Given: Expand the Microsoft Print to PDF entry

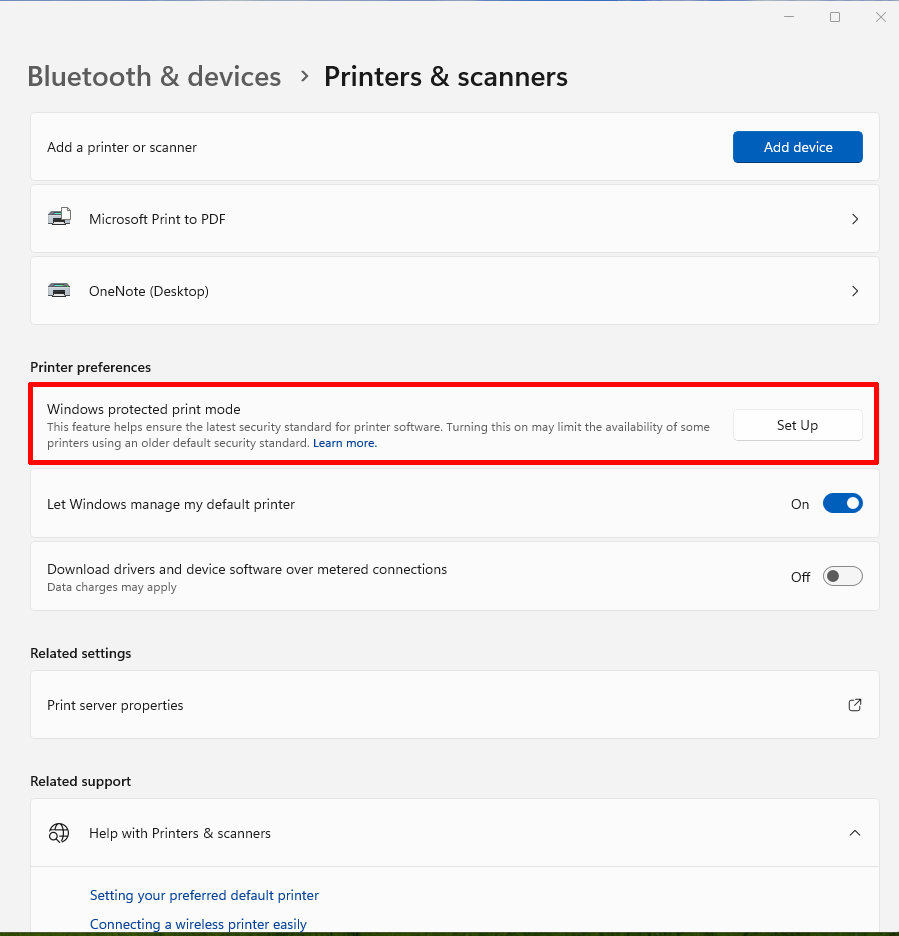Looking at the screenshot, I should 855,218.
